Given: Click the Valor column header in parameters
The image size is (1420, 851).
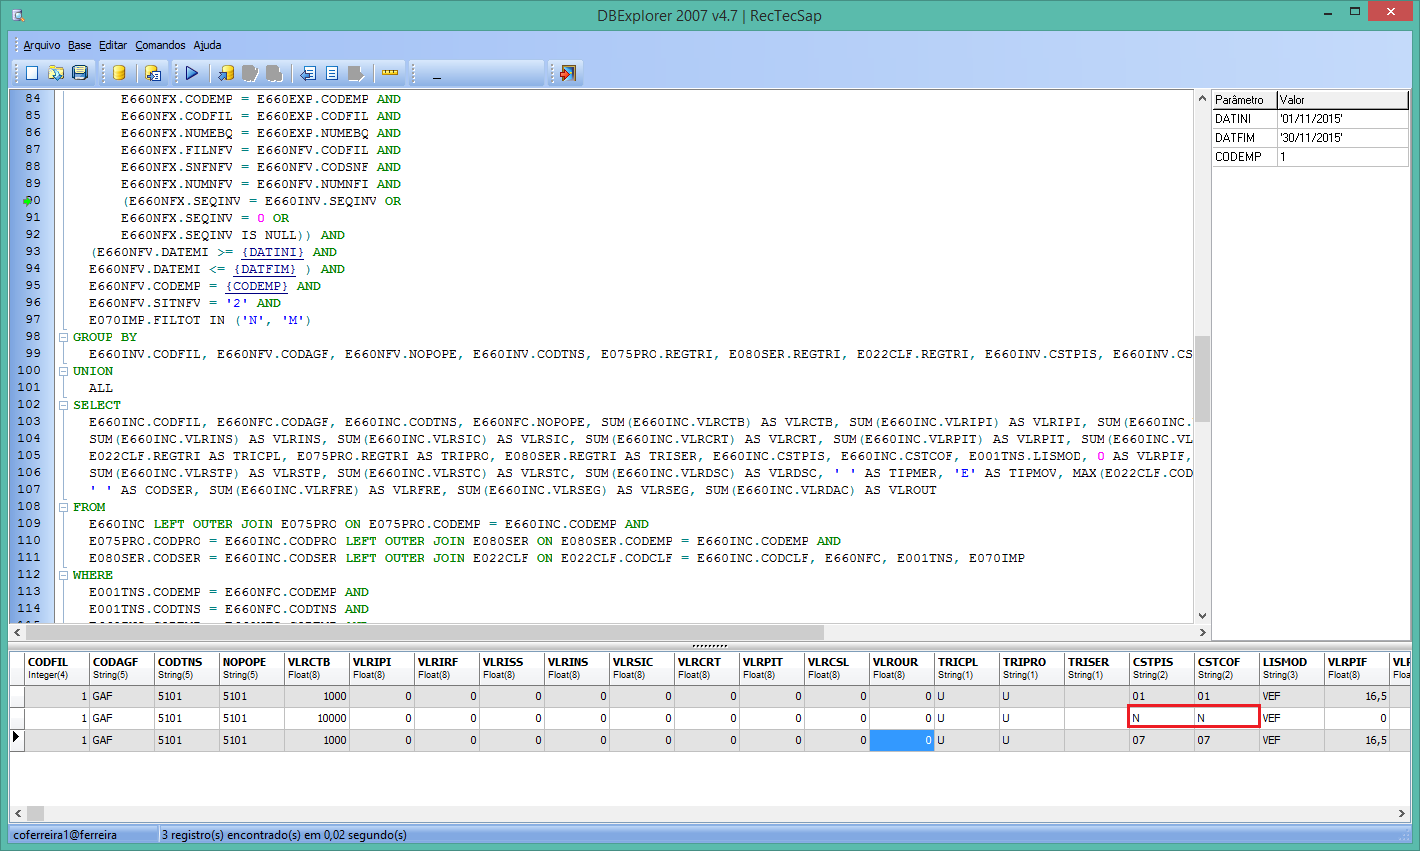Looking at the screenshot, I should click(x=1343, y=100).
